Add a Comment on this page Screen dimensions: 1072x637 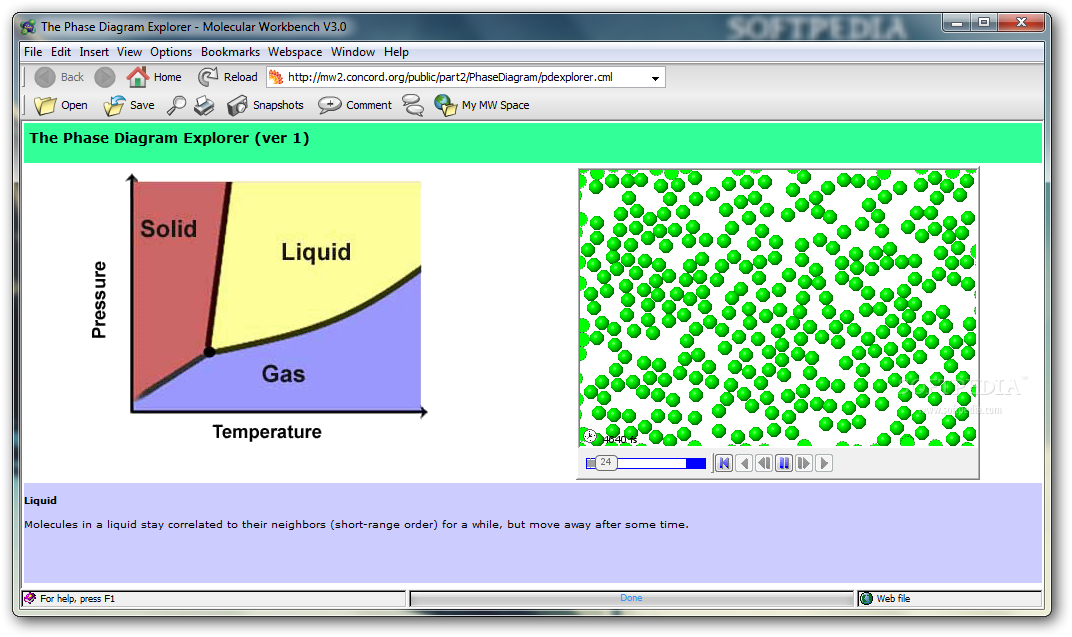pos(355,105)
